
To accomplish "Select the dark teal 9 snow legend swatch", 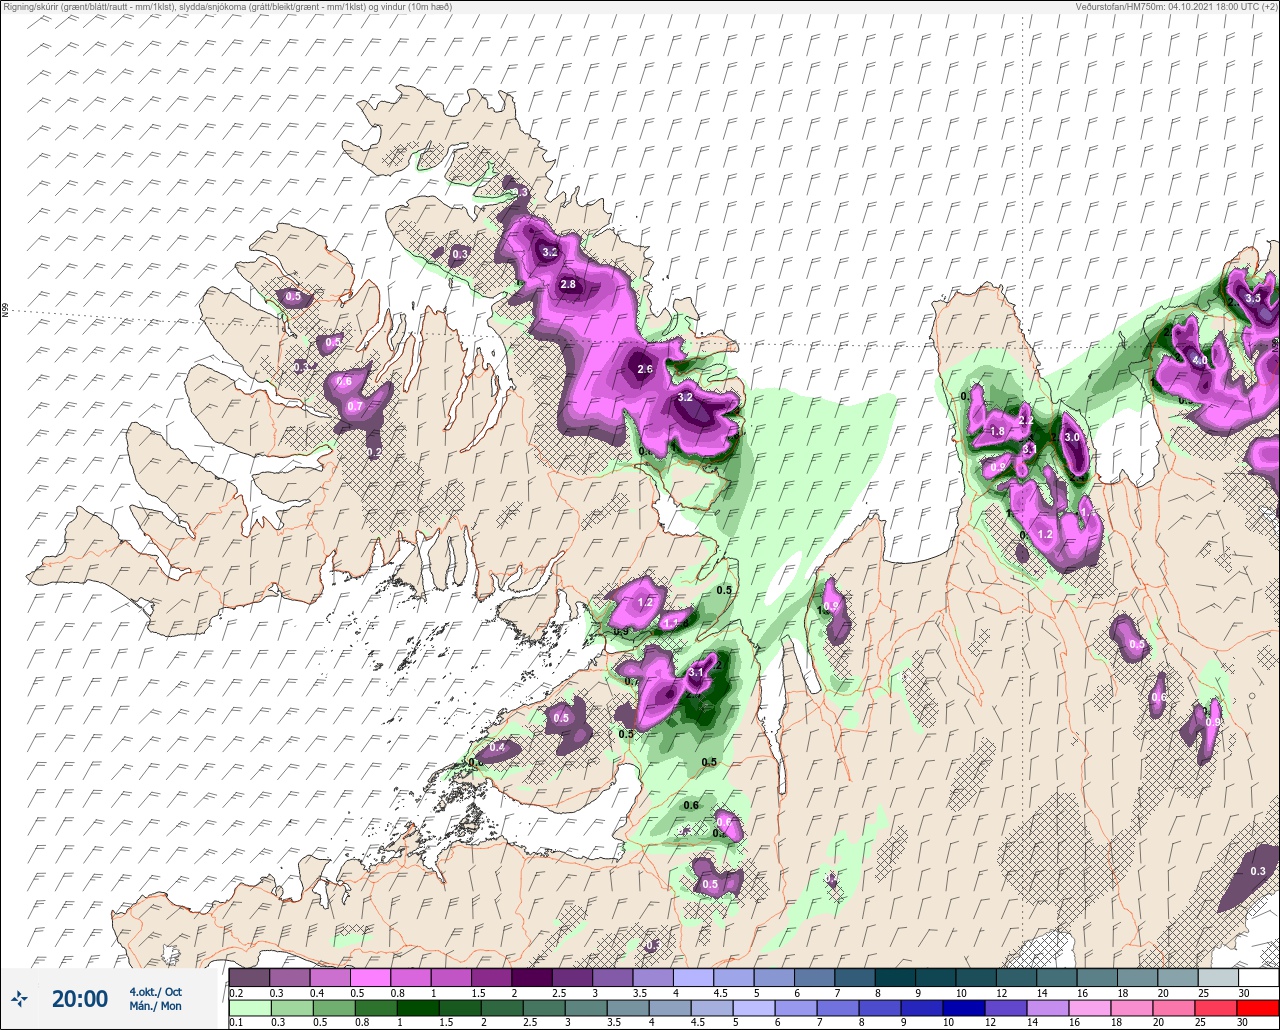I will [x=935, y=976].
